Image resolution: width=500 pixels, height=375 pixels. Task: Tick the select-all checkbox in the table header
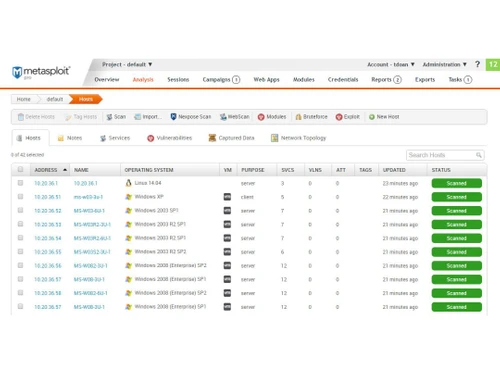(20, 169)
